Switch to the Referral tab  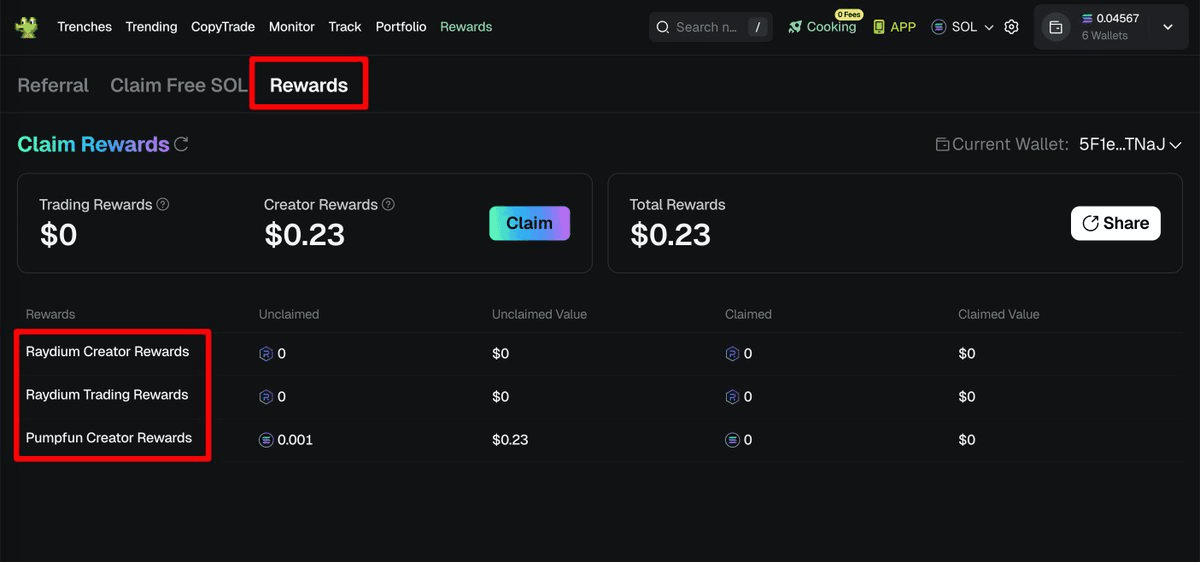[53, 85]
